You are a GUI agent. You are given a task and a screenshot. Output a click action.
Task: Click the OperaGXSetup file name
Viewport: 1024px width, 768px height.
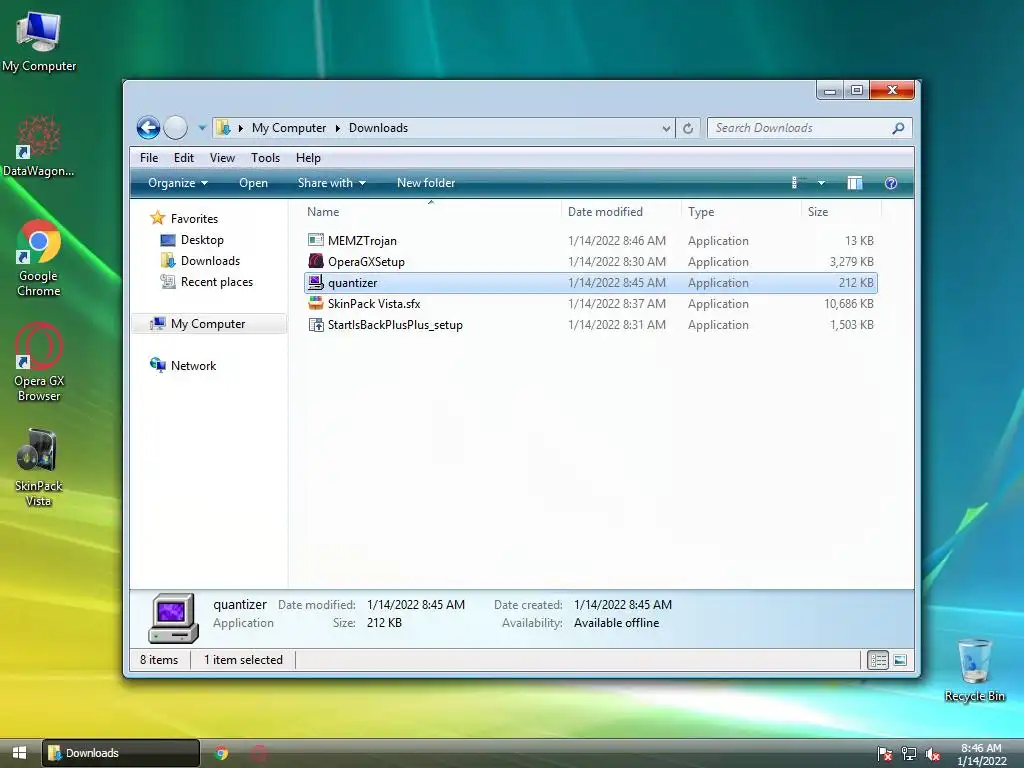[x=366, y=262]
